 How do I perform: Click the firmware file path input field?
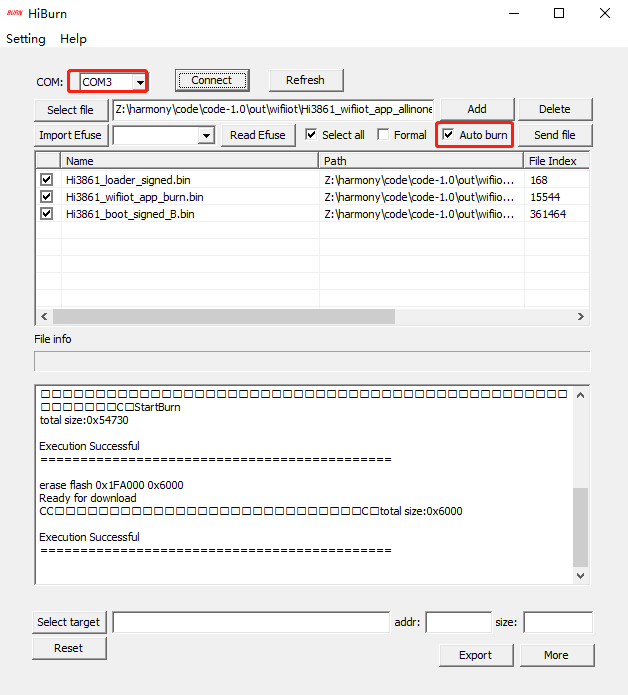(x=273, y=109)
